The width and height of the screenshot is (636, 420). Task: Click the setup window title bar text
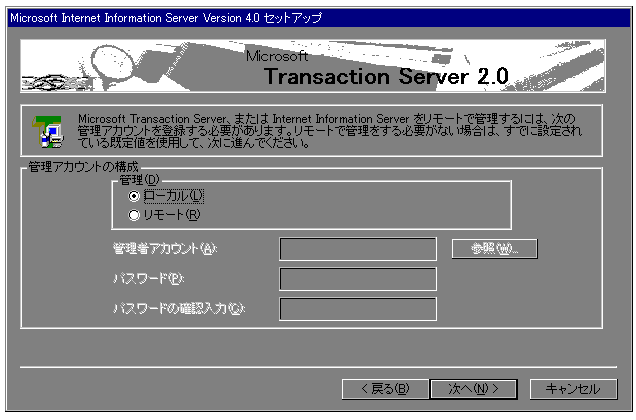point(166,18)
